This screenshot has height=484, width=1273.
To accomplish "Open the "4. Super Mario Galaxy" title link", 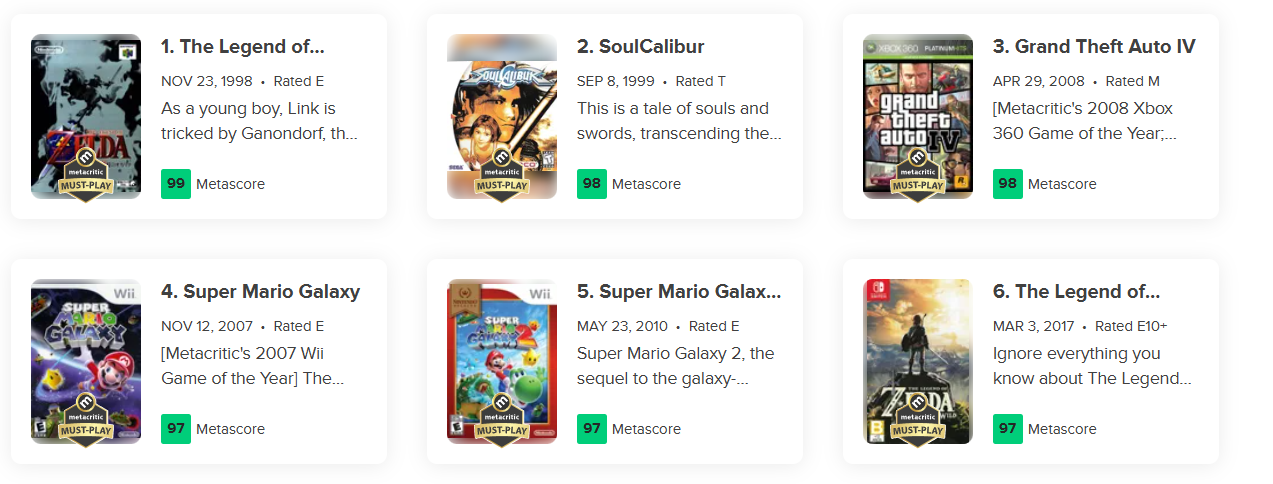I will coord(260,292).
